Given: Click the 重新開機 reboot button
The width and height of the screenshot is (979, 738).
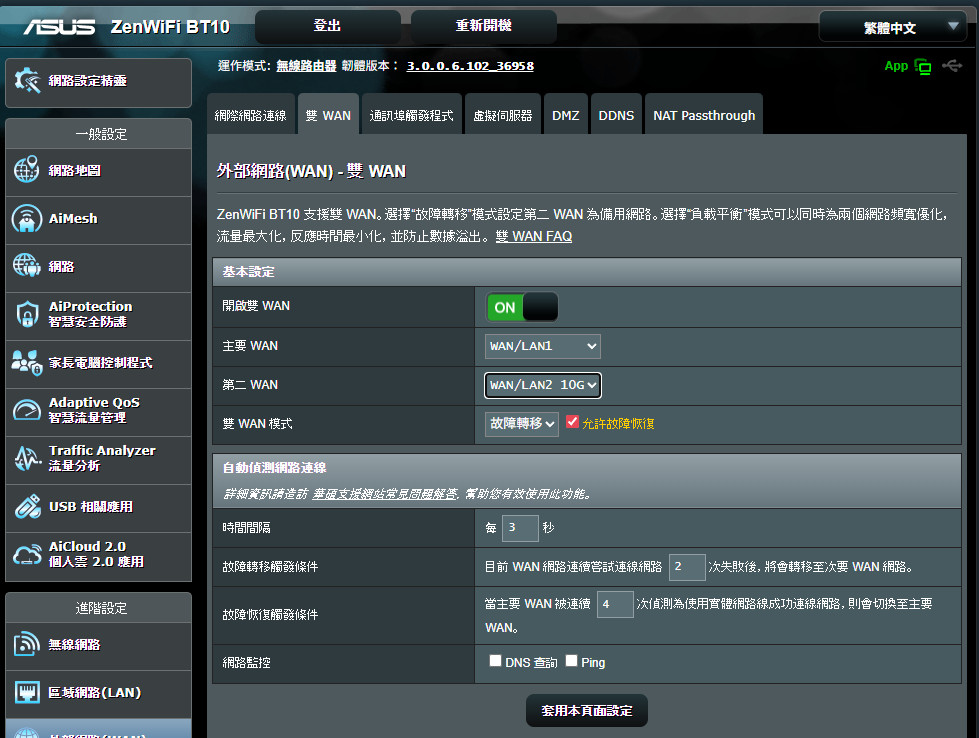Looking at the screenshot, I should click(x=483, y=26).
